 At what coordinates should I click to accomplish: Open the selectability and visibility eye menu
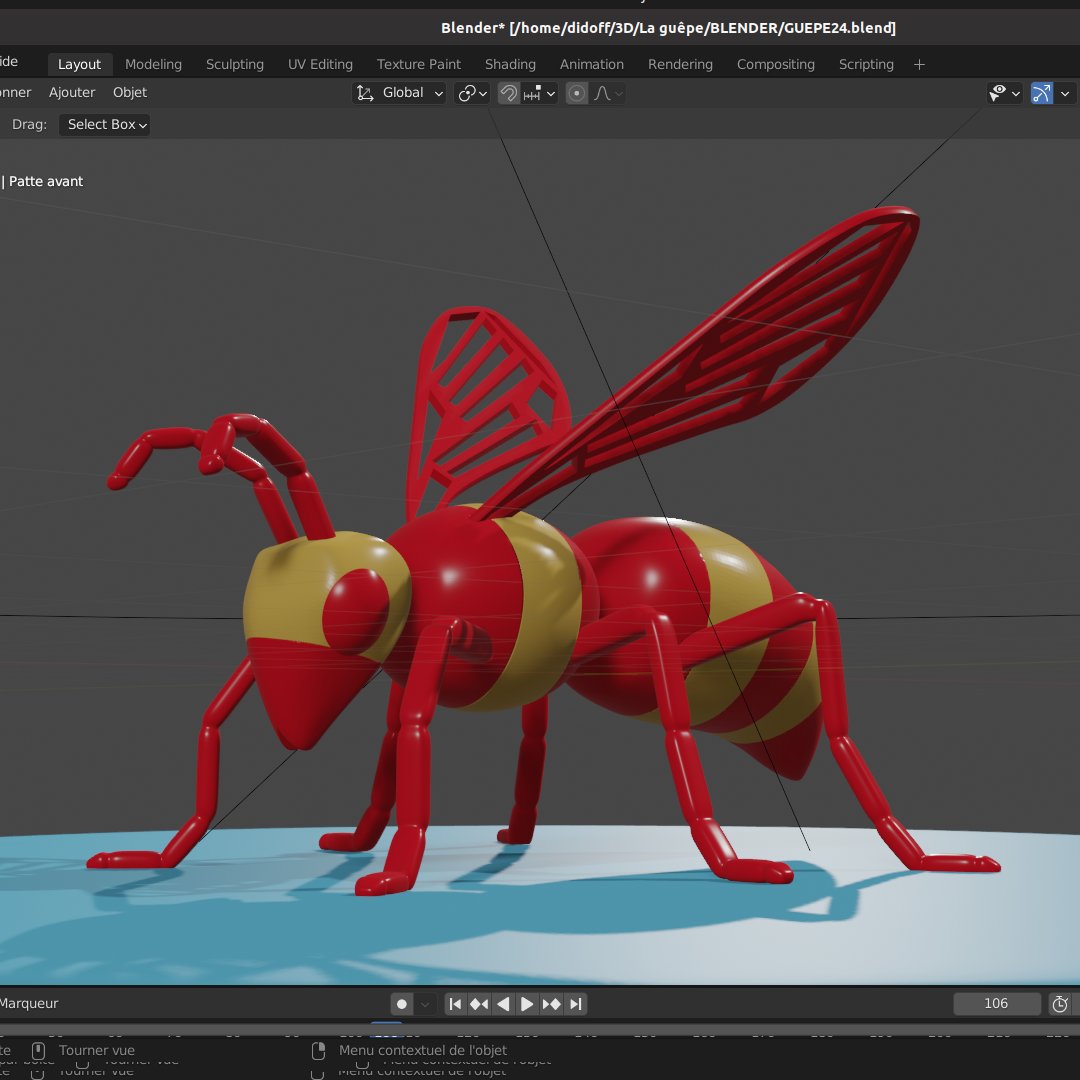pos(1004,93)
